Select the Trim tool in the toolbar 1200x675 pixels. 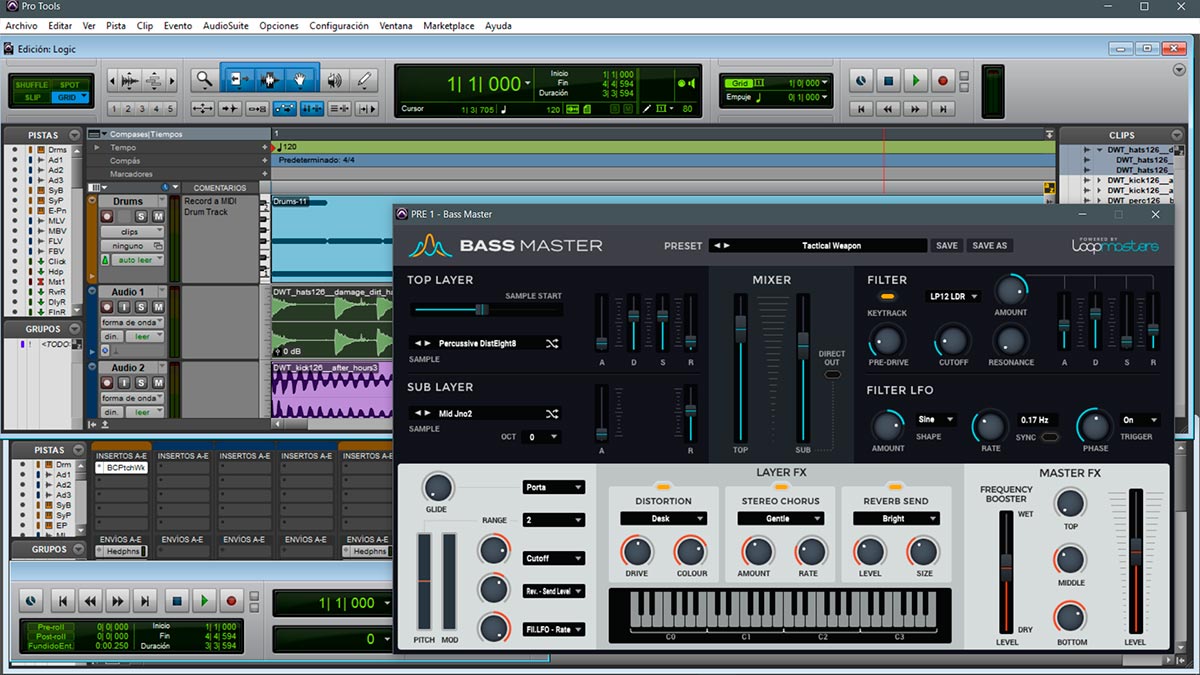click(237, 80)
